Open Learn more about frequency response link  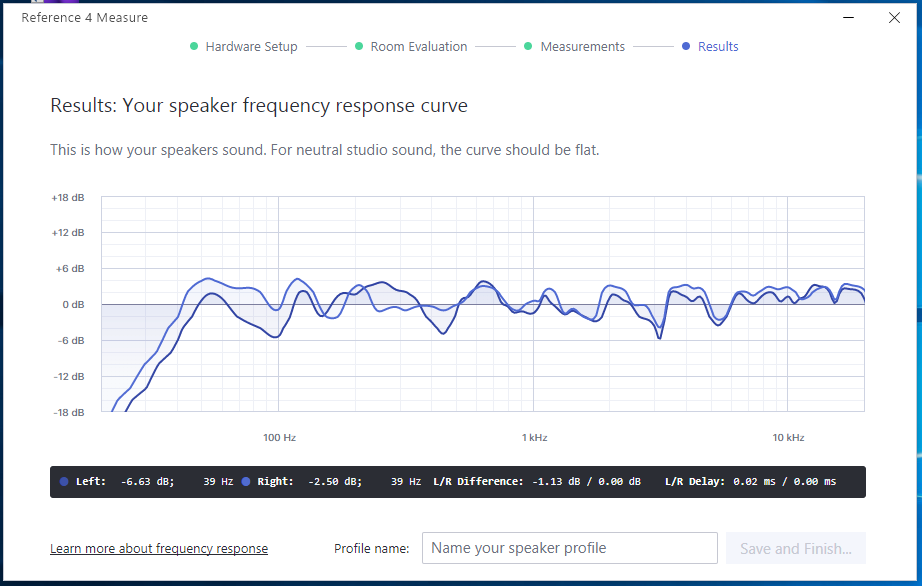(x=159, y=548)
